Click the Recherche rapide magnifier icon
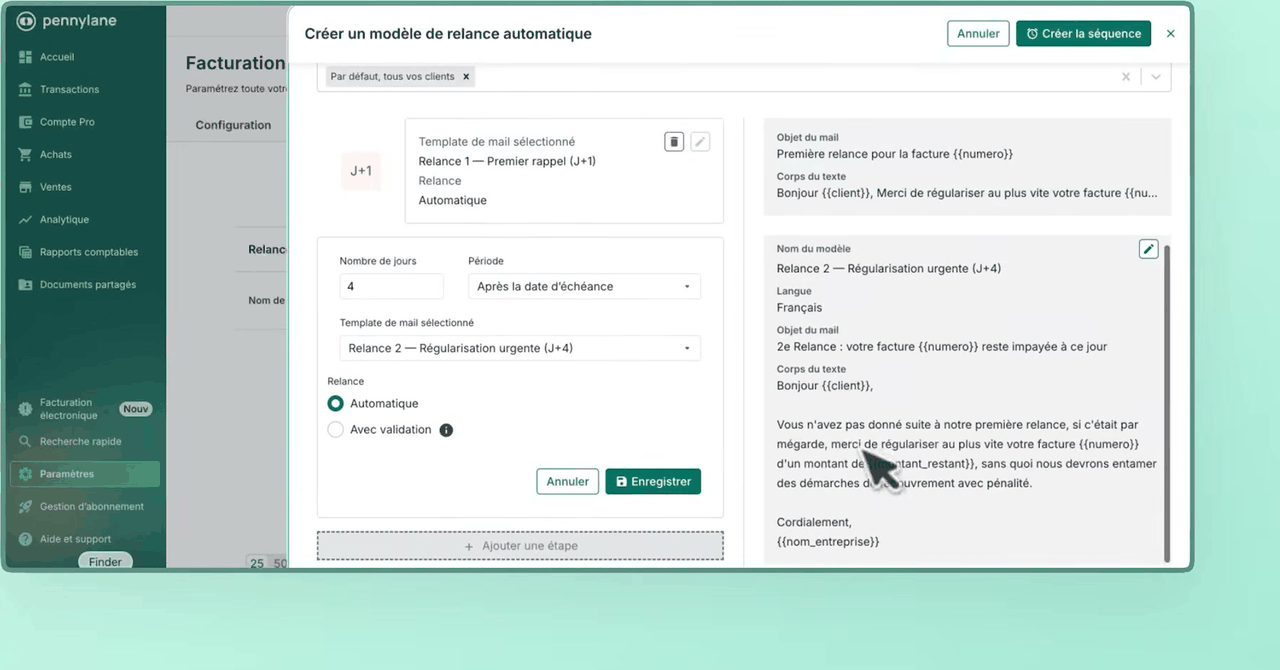1280x670 pixels. tap(25, 441)
